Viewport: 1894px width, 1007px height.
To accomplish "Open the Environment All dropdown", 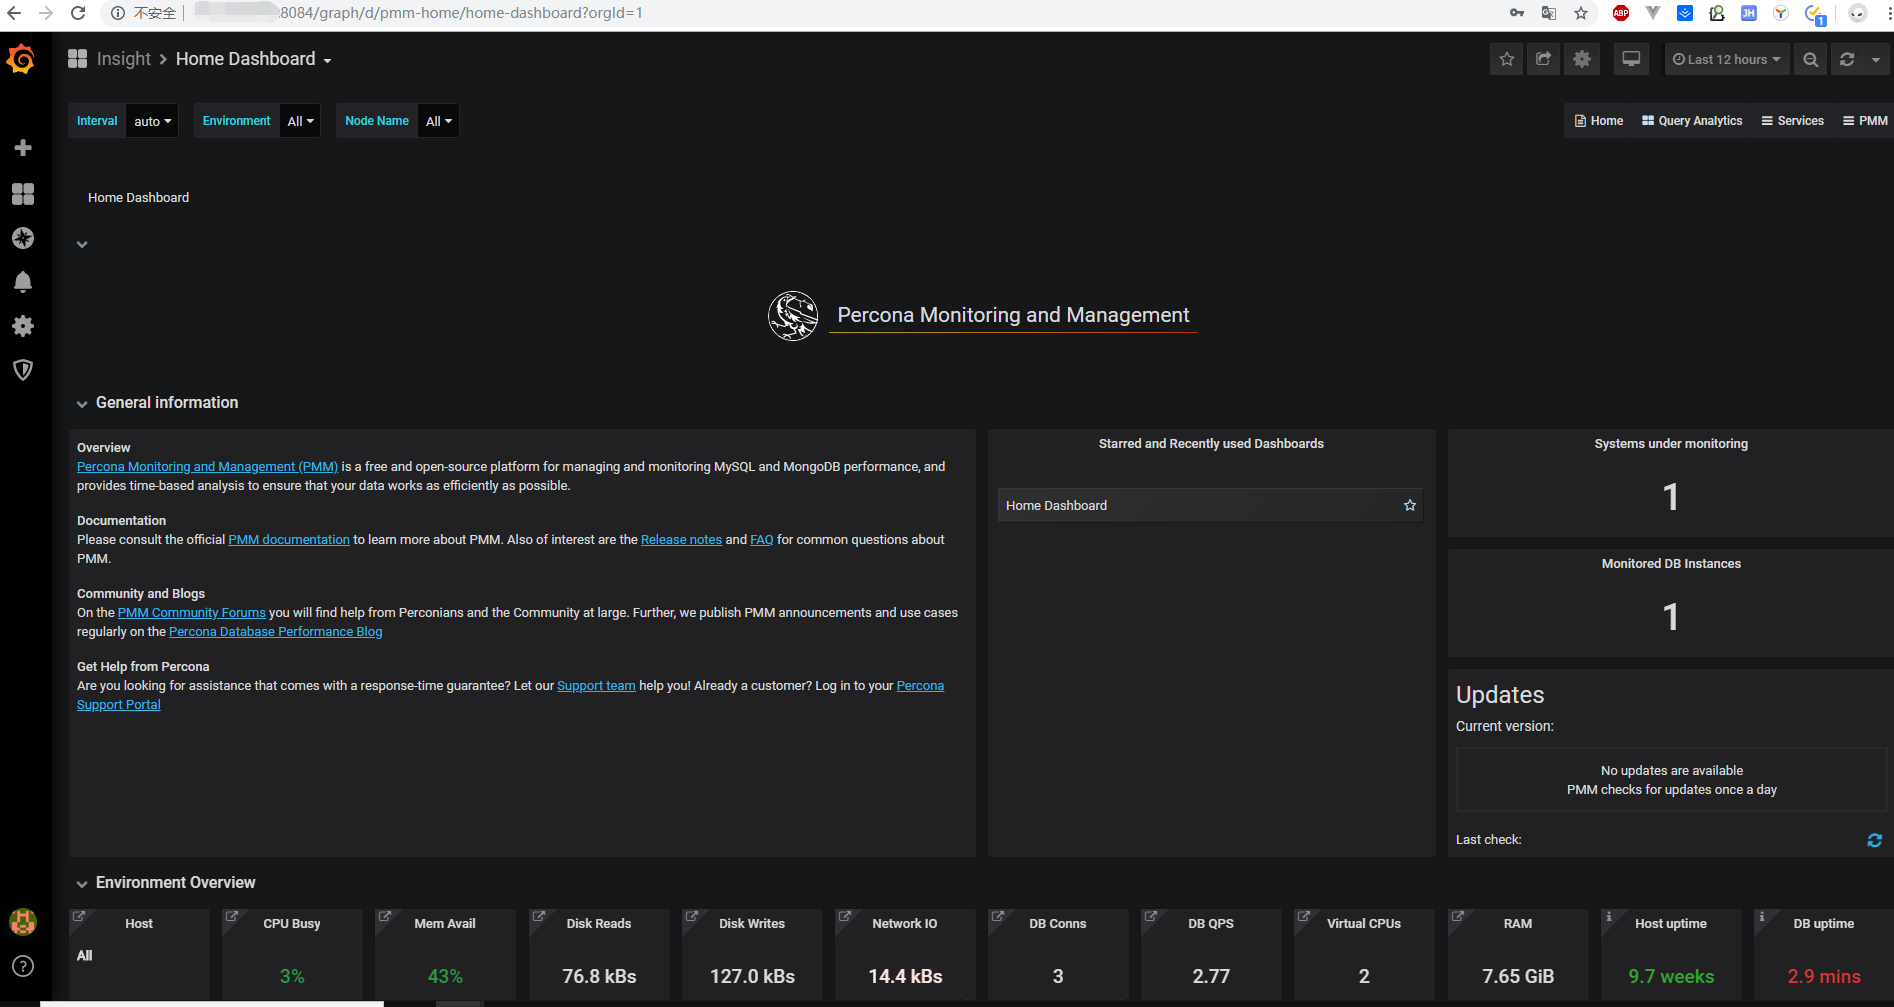I will click(300, 121).
